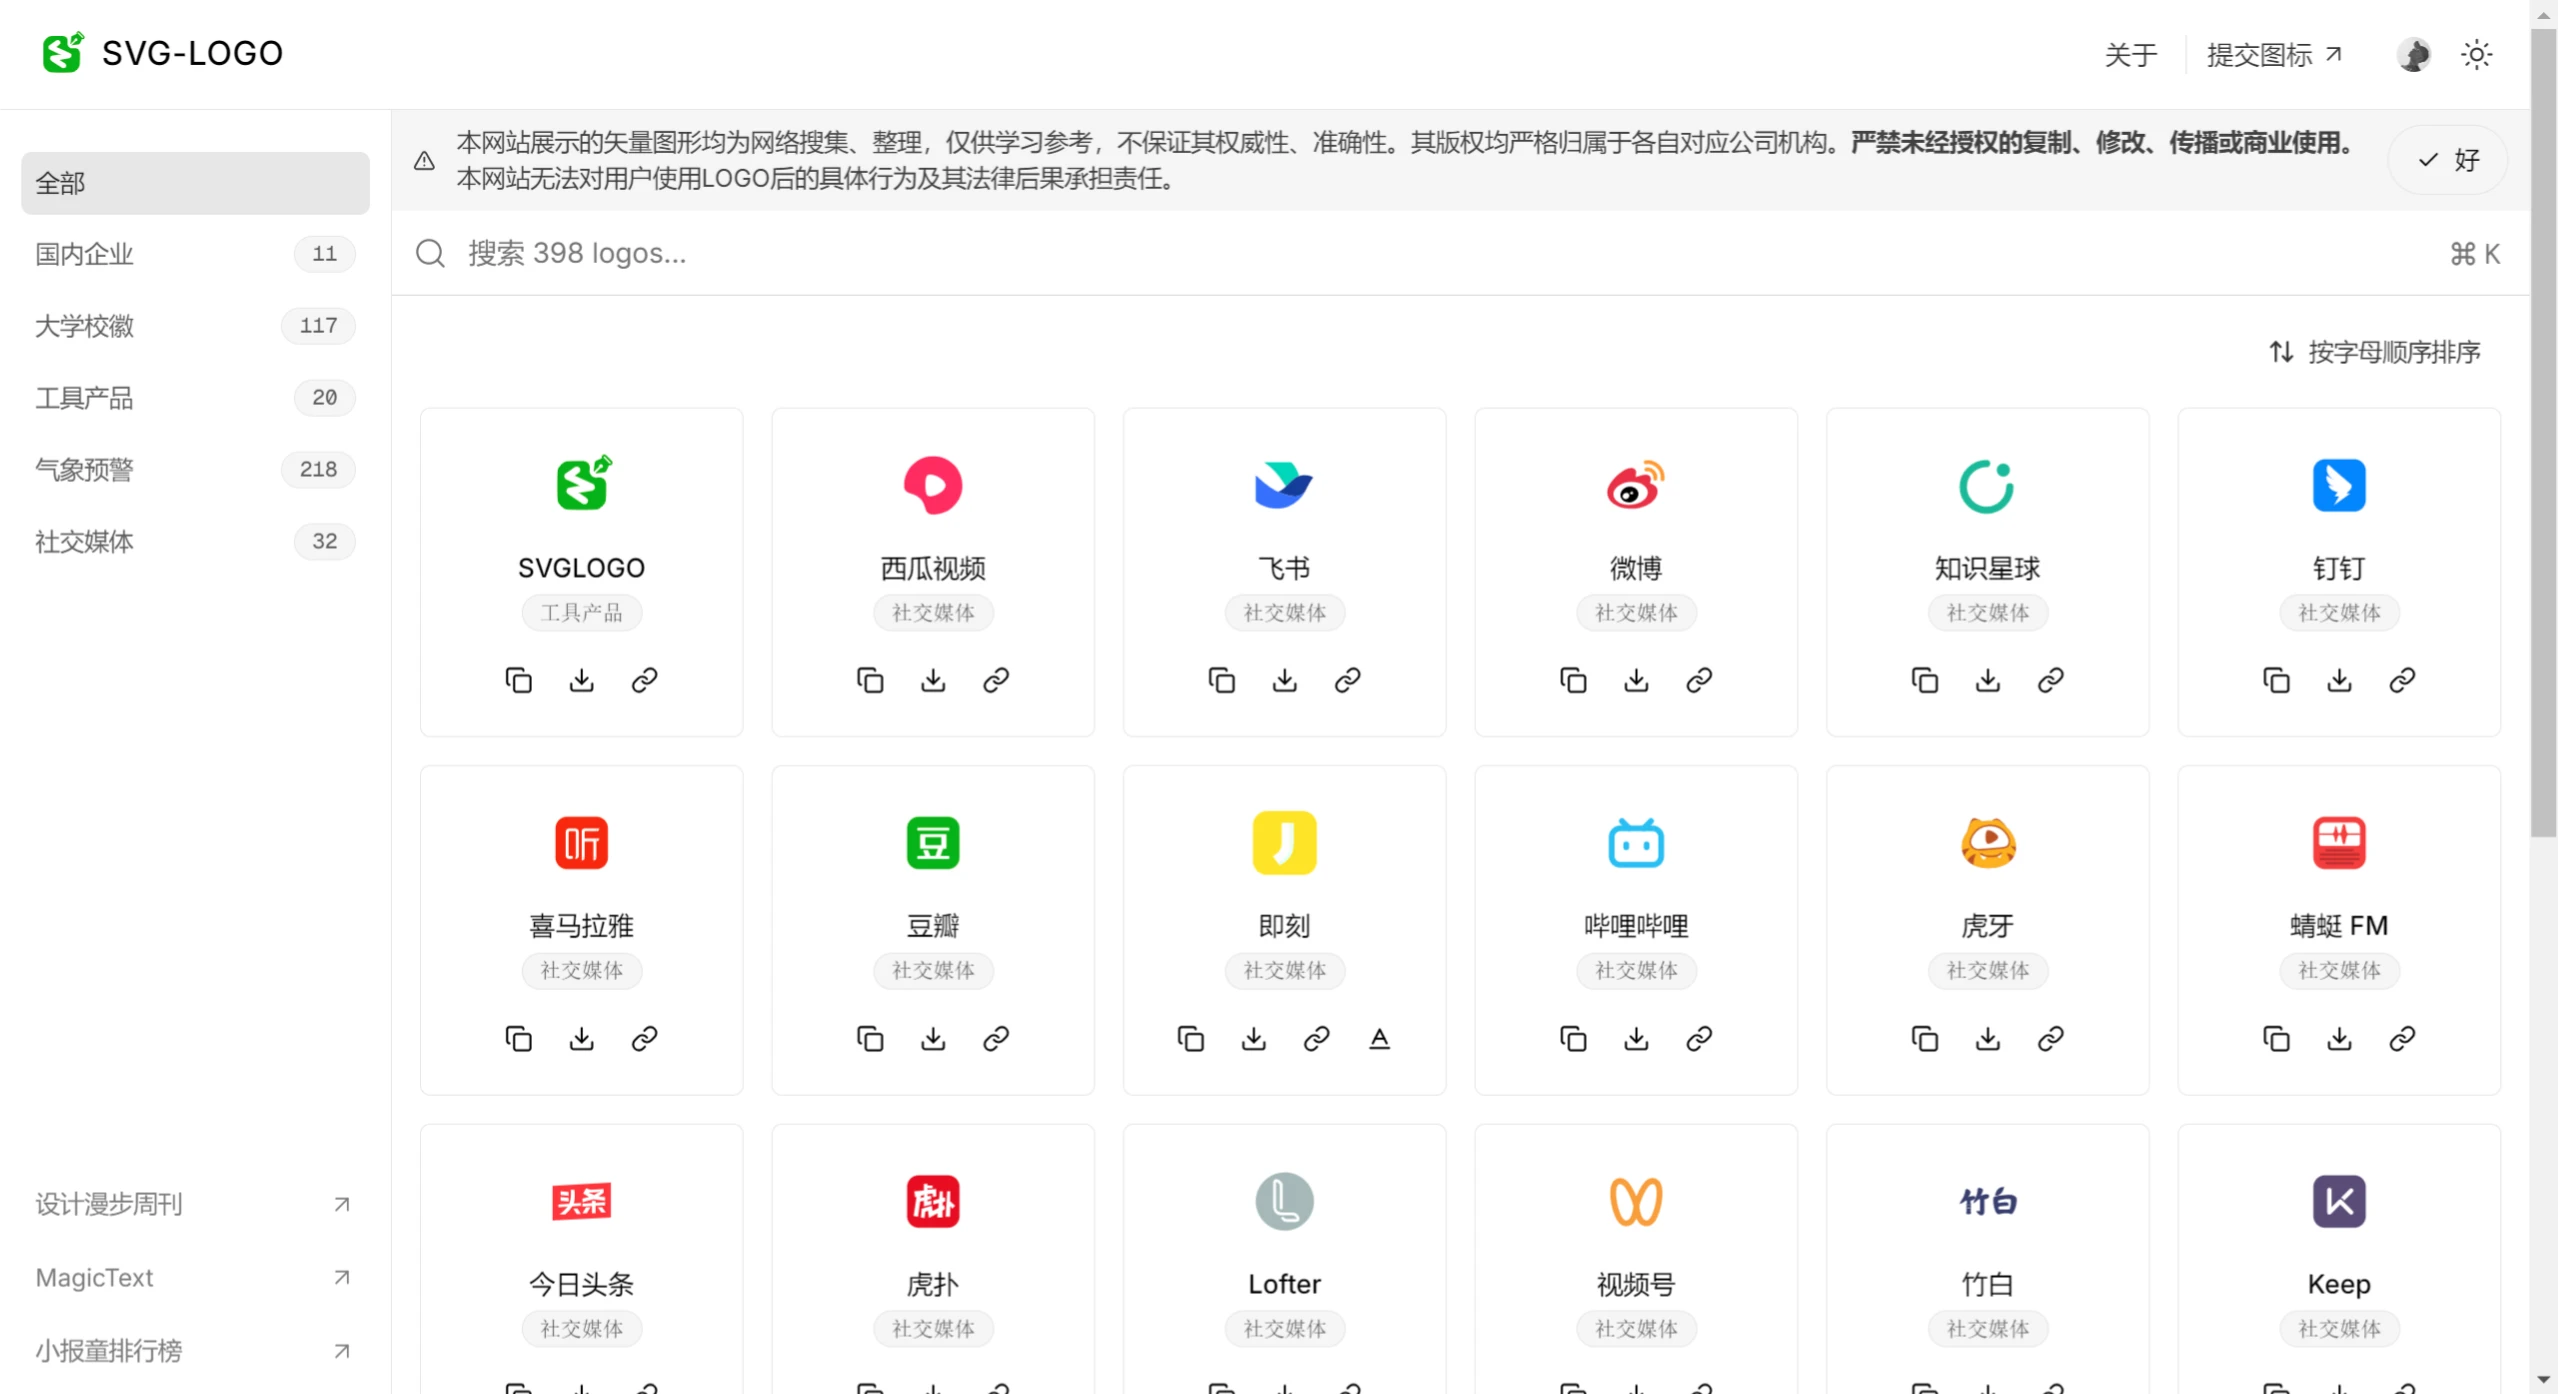
Task: Open the 关于 page
Action: coord(2130,54)
